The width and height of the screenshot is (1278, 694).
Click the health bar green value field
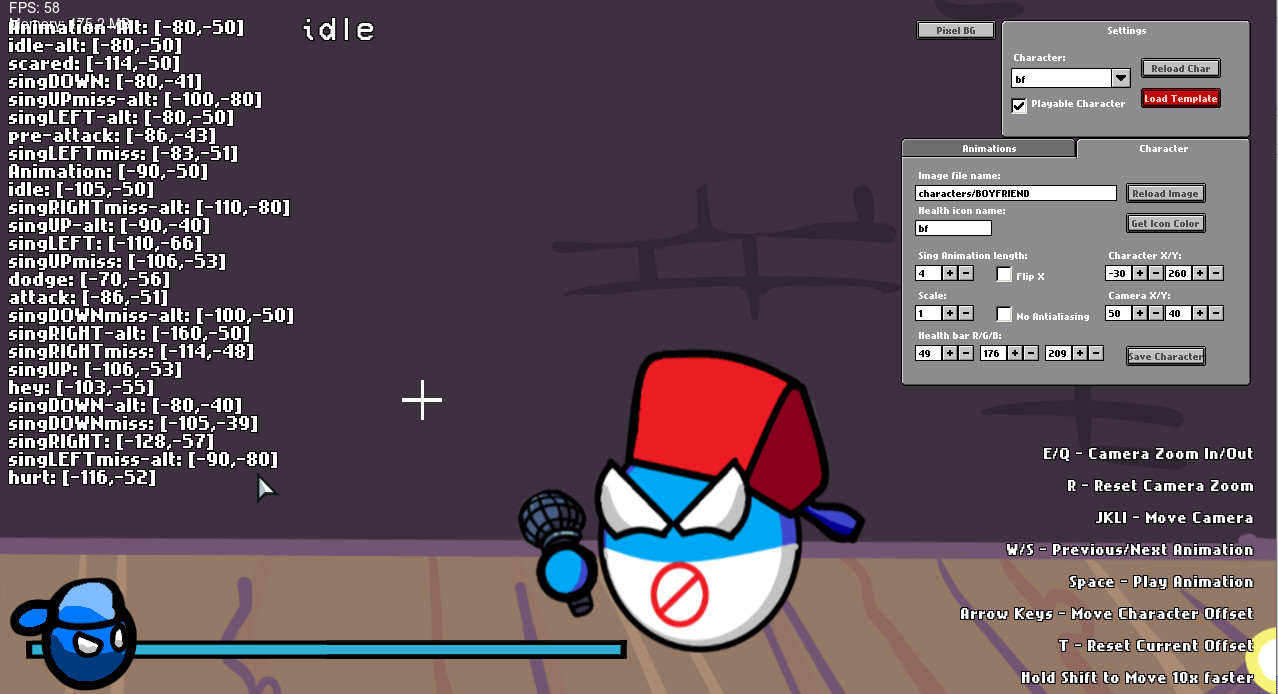993,353
